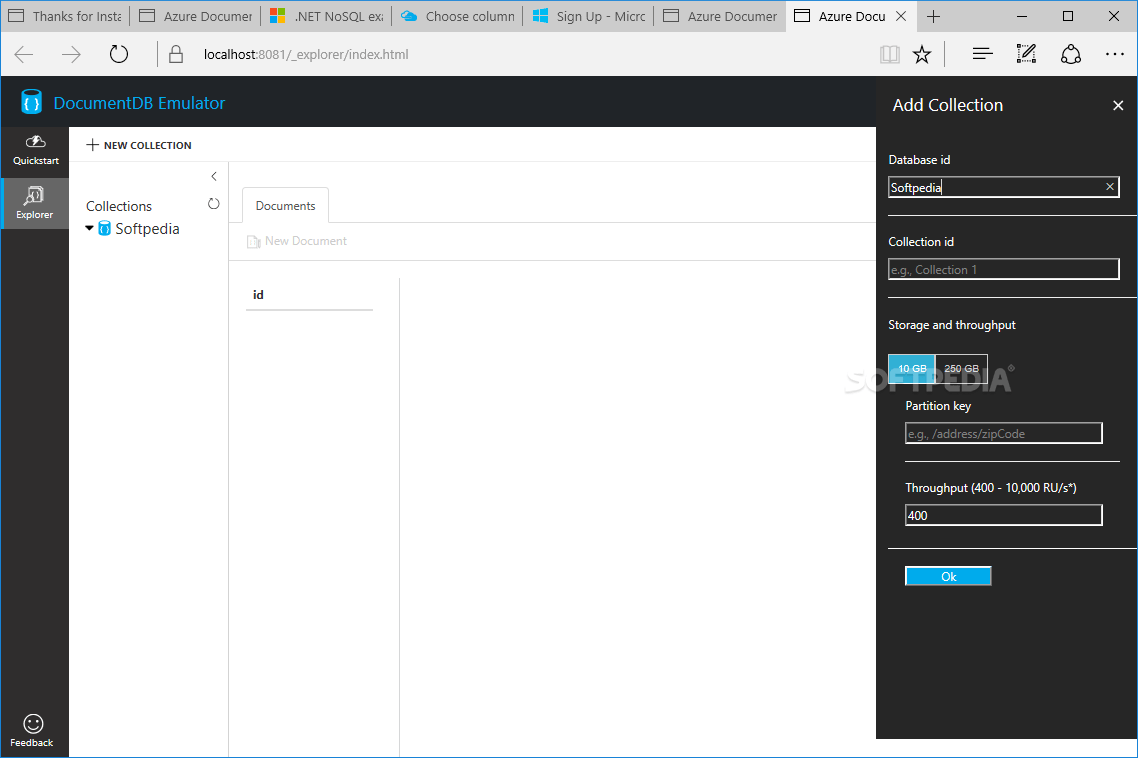The width and height of the screenshot is (1138, 758).
Task: Close the active Azure Docu tab
Action: (x=901, y=16)
